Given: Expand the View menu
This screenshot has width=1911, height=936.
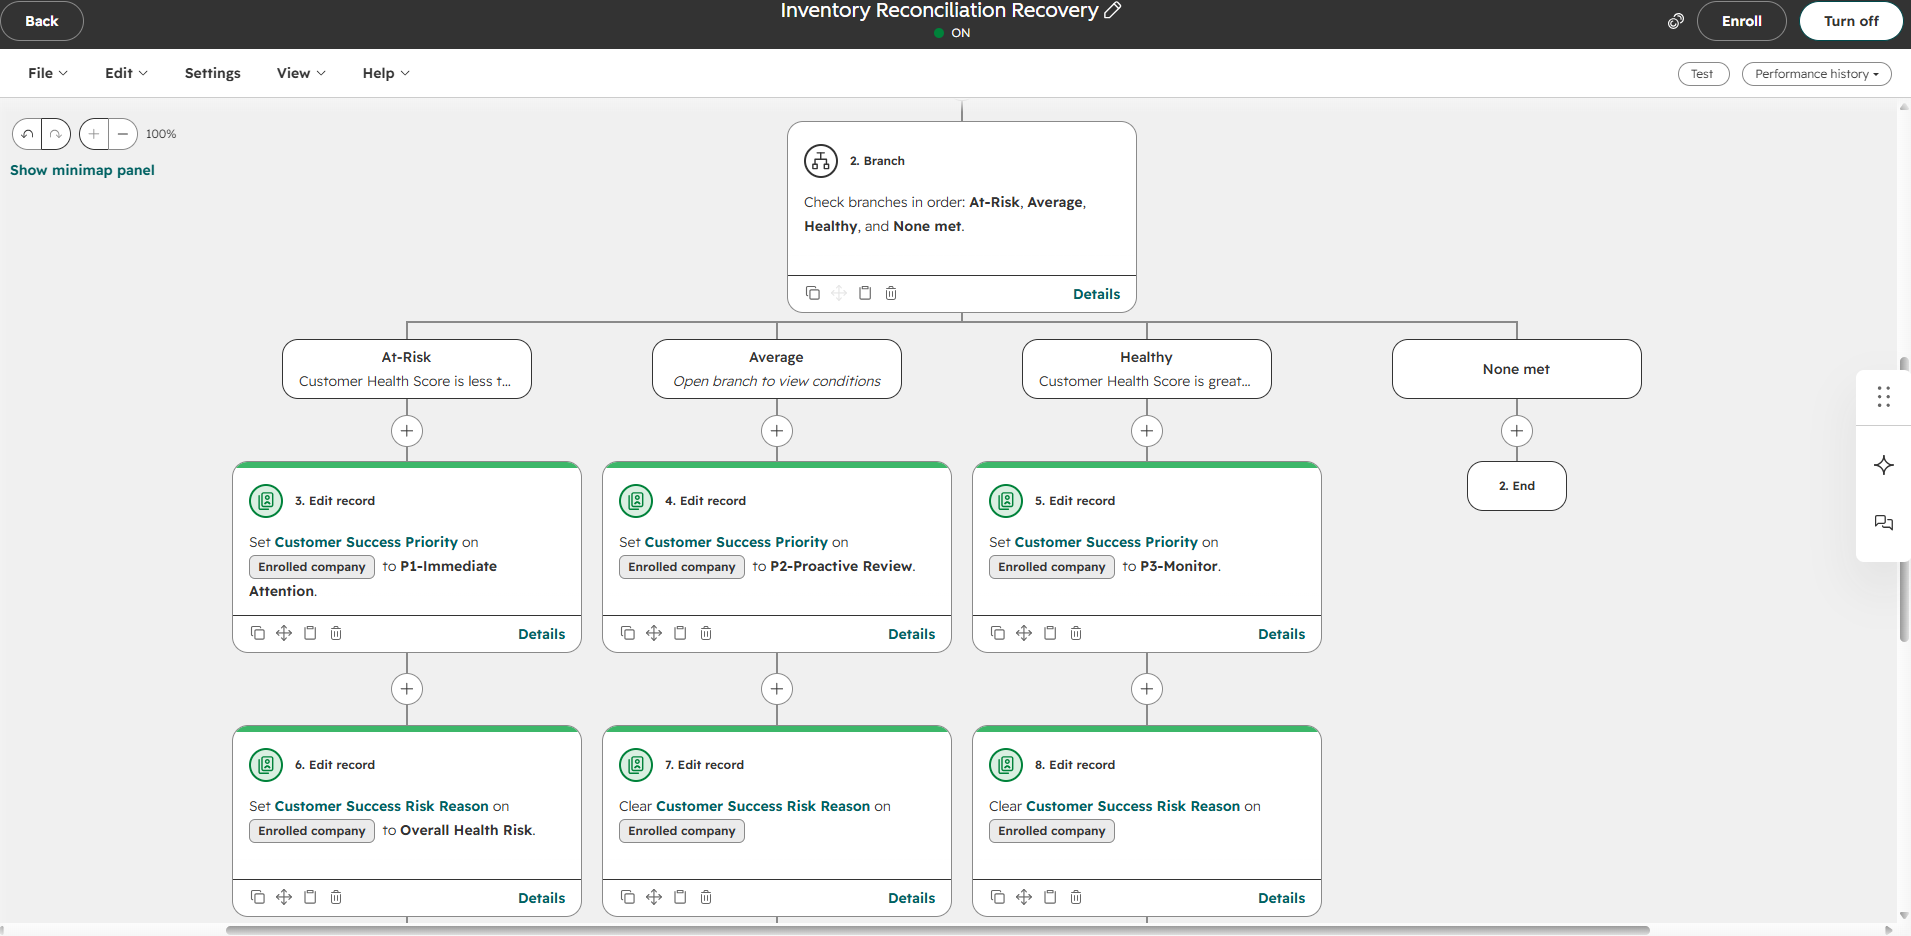Looking at the screenshot, I should point(301,73).
